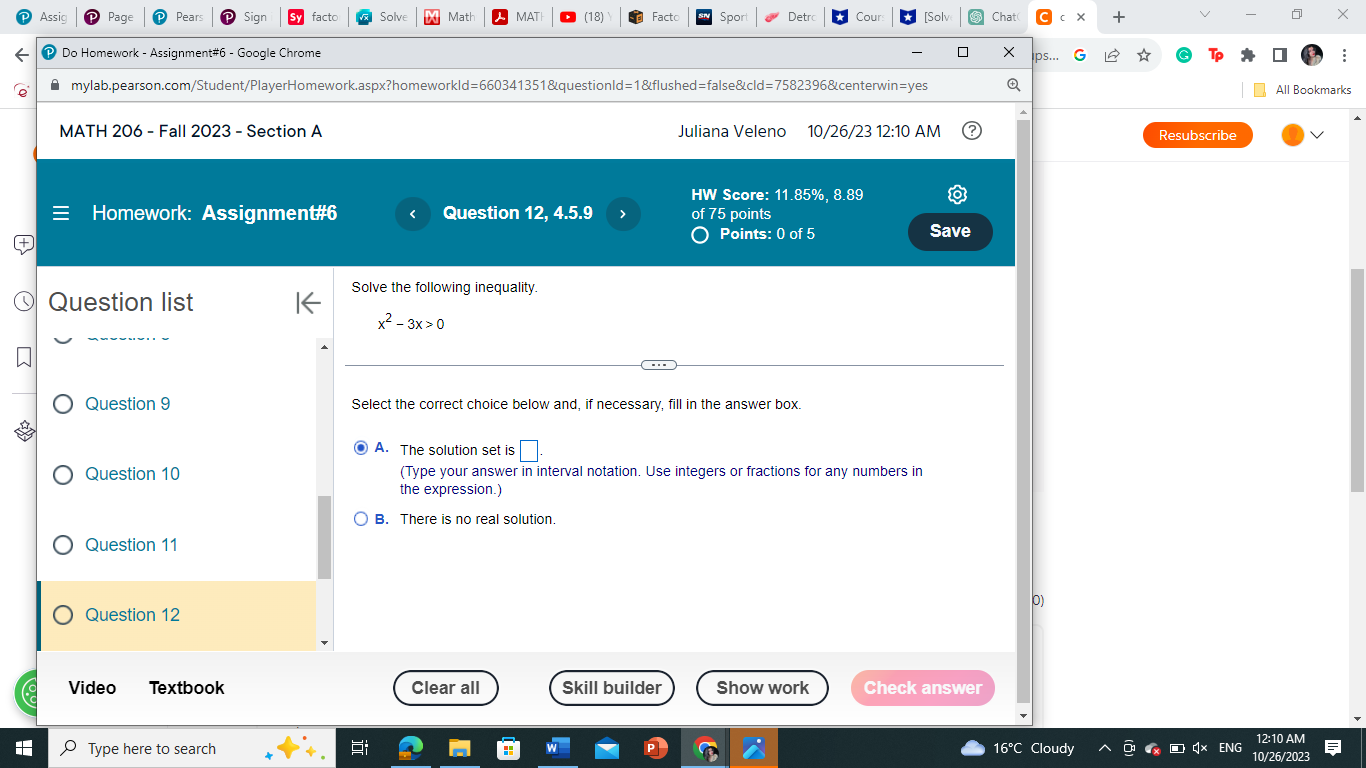Open the Video help link

pos(92,688)
